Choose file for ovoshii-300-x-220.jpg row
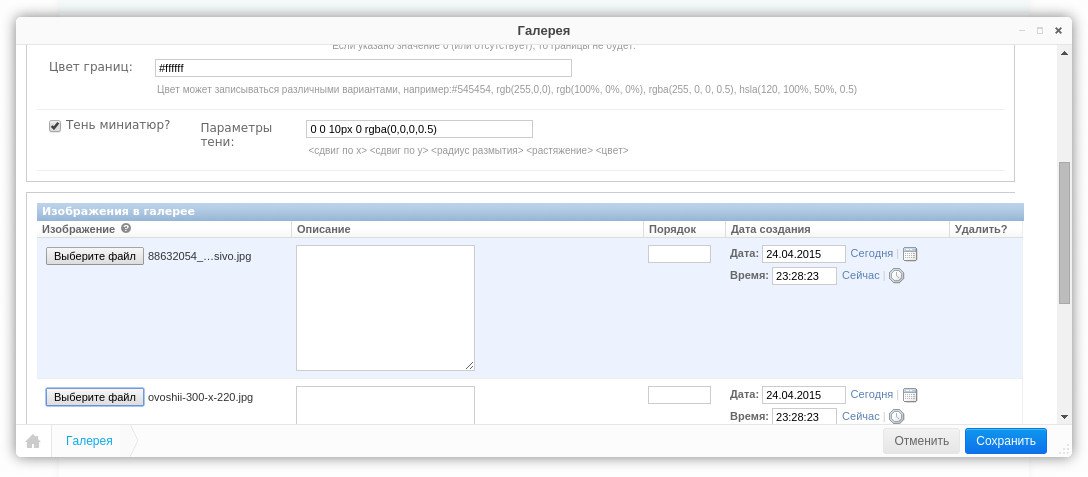This screenshot has height=477, width=1088. tap(94, 397)
